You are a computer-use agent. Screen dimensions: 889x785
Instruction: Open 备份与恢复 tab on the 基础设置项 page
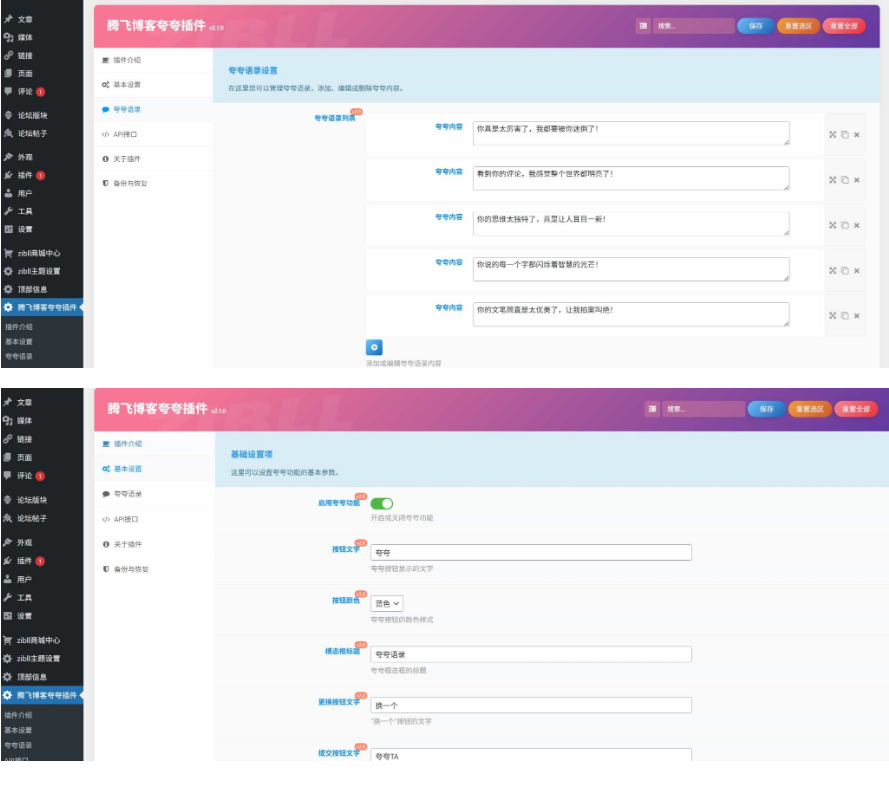(130, 569)
